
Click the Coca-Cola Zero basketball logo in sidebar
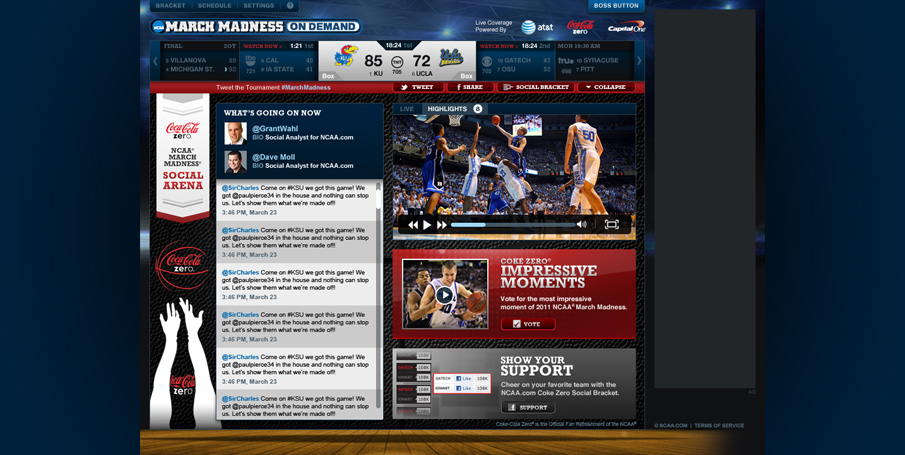coord(182,265)
